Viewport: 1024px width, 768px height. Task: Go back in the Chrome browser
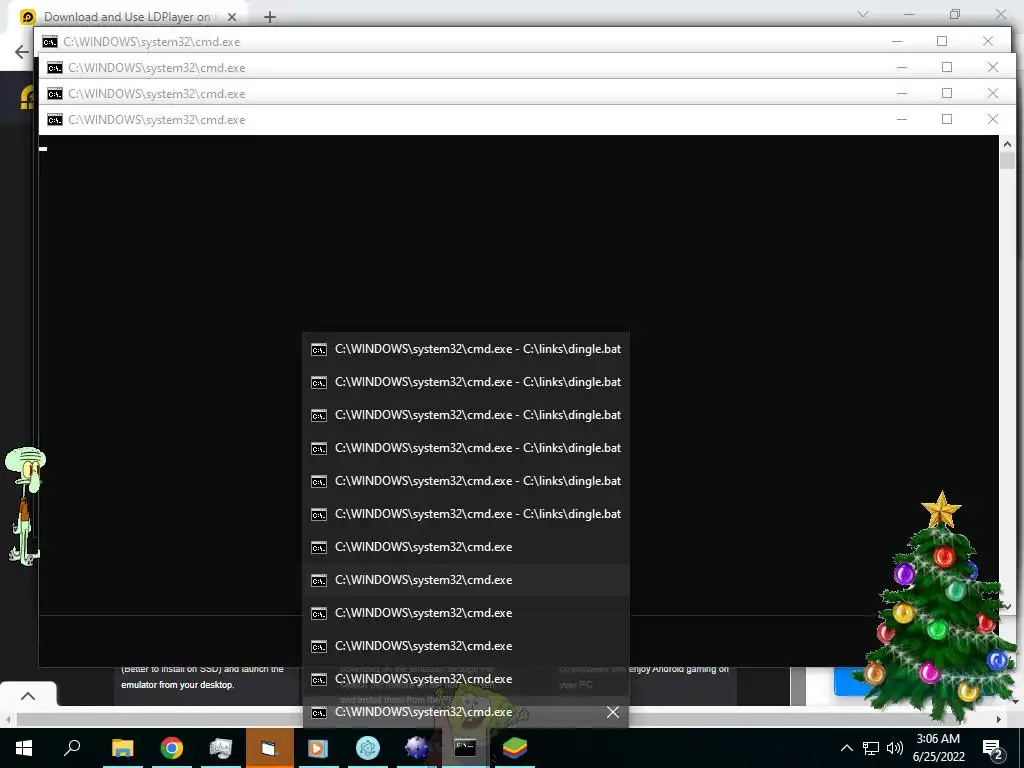(x=22, y=52)
